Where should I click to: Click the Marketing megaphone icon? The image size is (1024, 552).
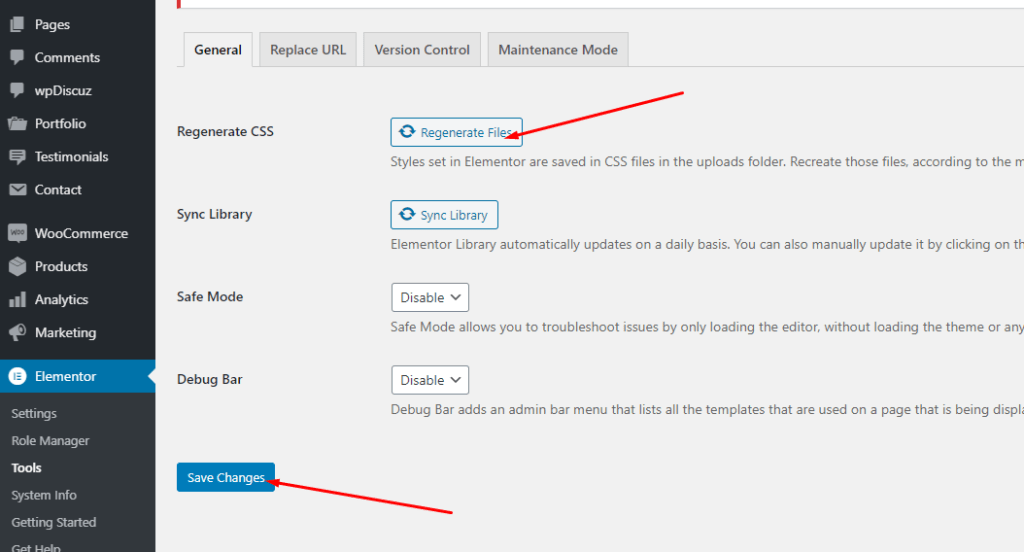18,333
